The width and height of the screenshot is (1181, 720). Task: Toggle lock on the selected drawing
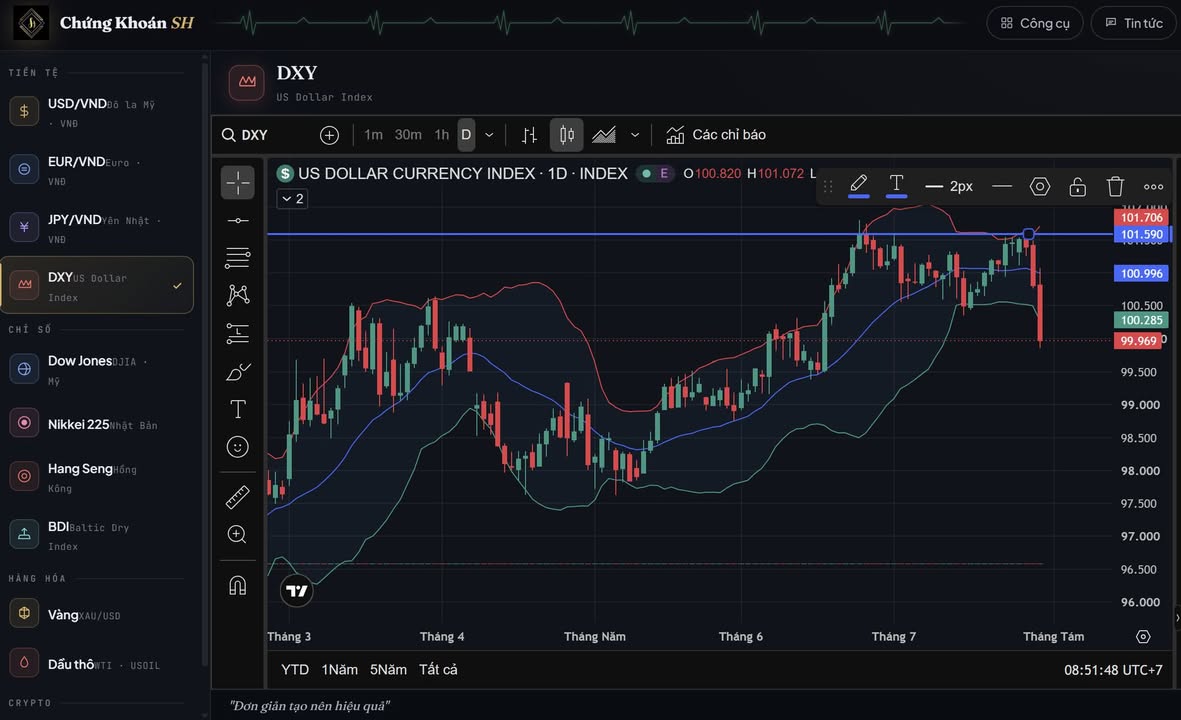[1077, 186]
